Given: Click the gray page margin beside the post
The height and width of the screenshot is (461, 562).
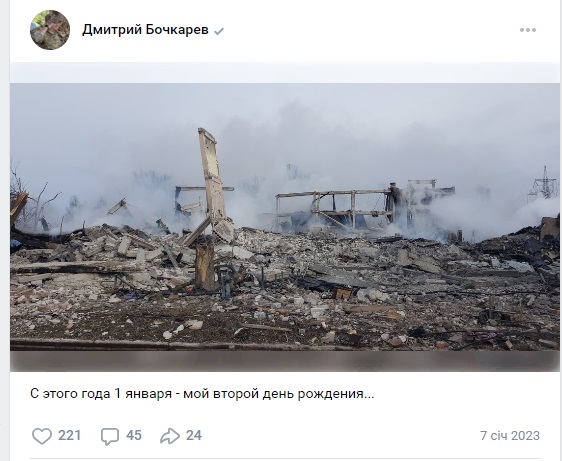Looking at the screenshot, I should [4, 230].
